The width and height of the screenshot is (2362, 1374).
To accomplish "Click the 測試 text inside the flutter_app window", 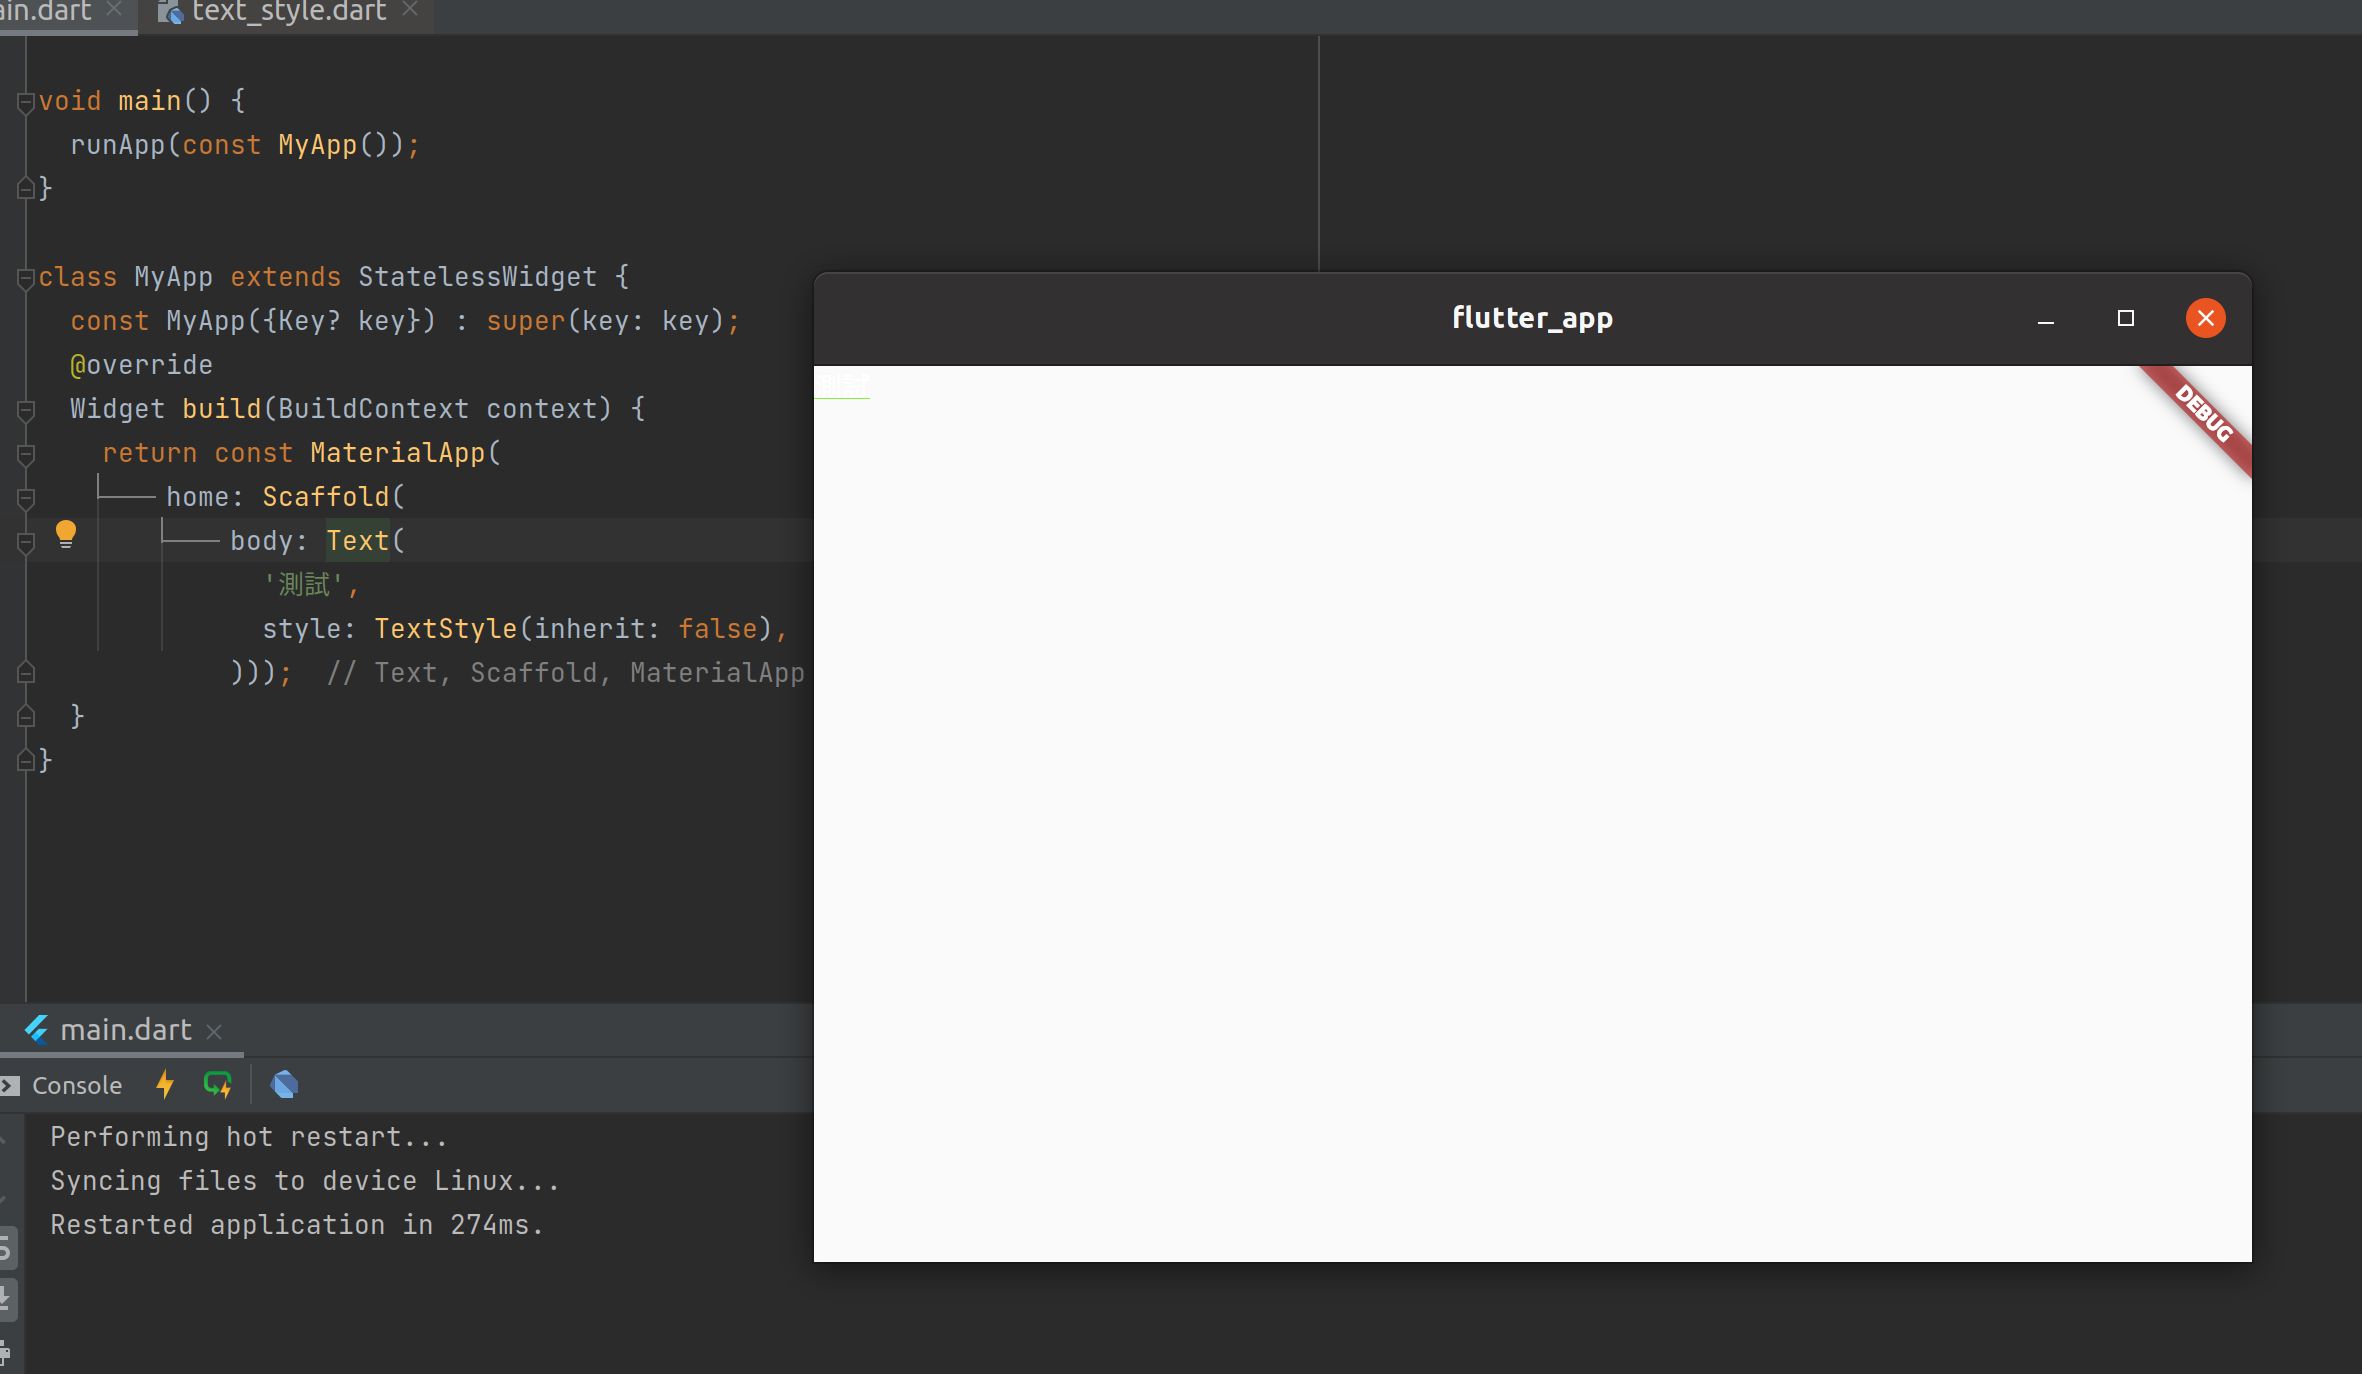I will pos(843,385).
